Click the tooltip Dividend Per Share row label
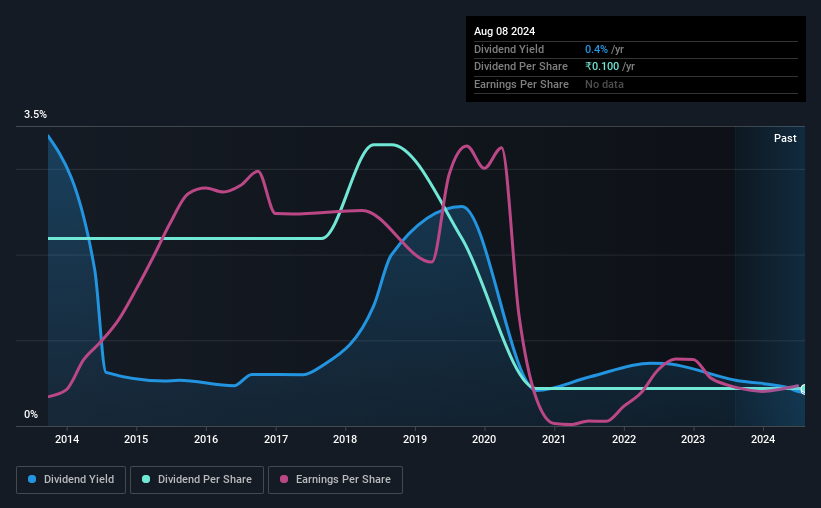821x508 pixels. [520, 67]
